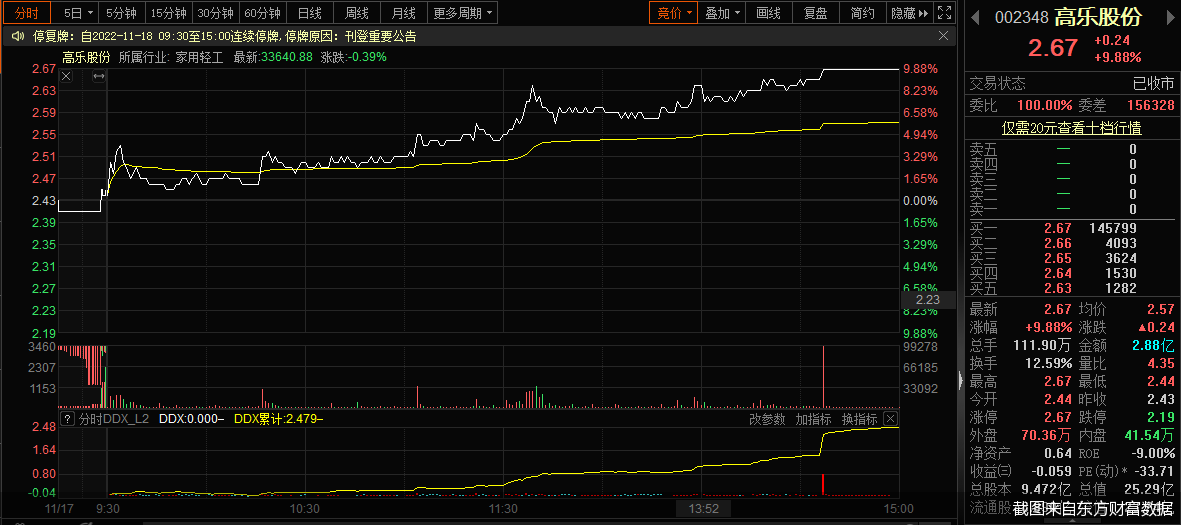Screen dimensions: 1181x525
Task: Close the suspension announcement bar
Action: click(x=943, y=35)
